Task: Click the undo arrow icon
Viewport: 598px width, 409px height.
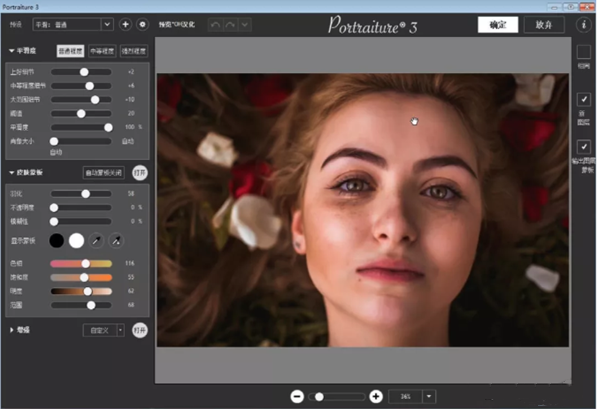Action: (x=215, y=25)
